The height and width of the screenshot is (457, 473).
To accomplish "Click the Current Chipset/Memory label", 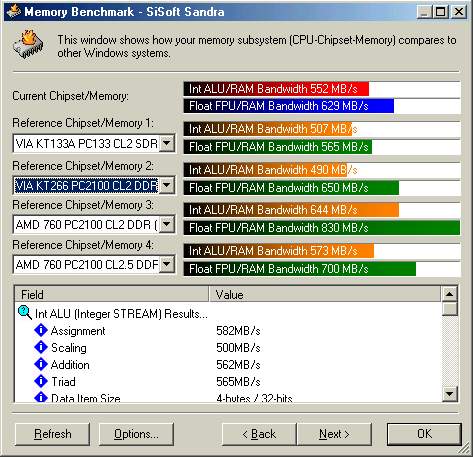I will click(70, 96).
